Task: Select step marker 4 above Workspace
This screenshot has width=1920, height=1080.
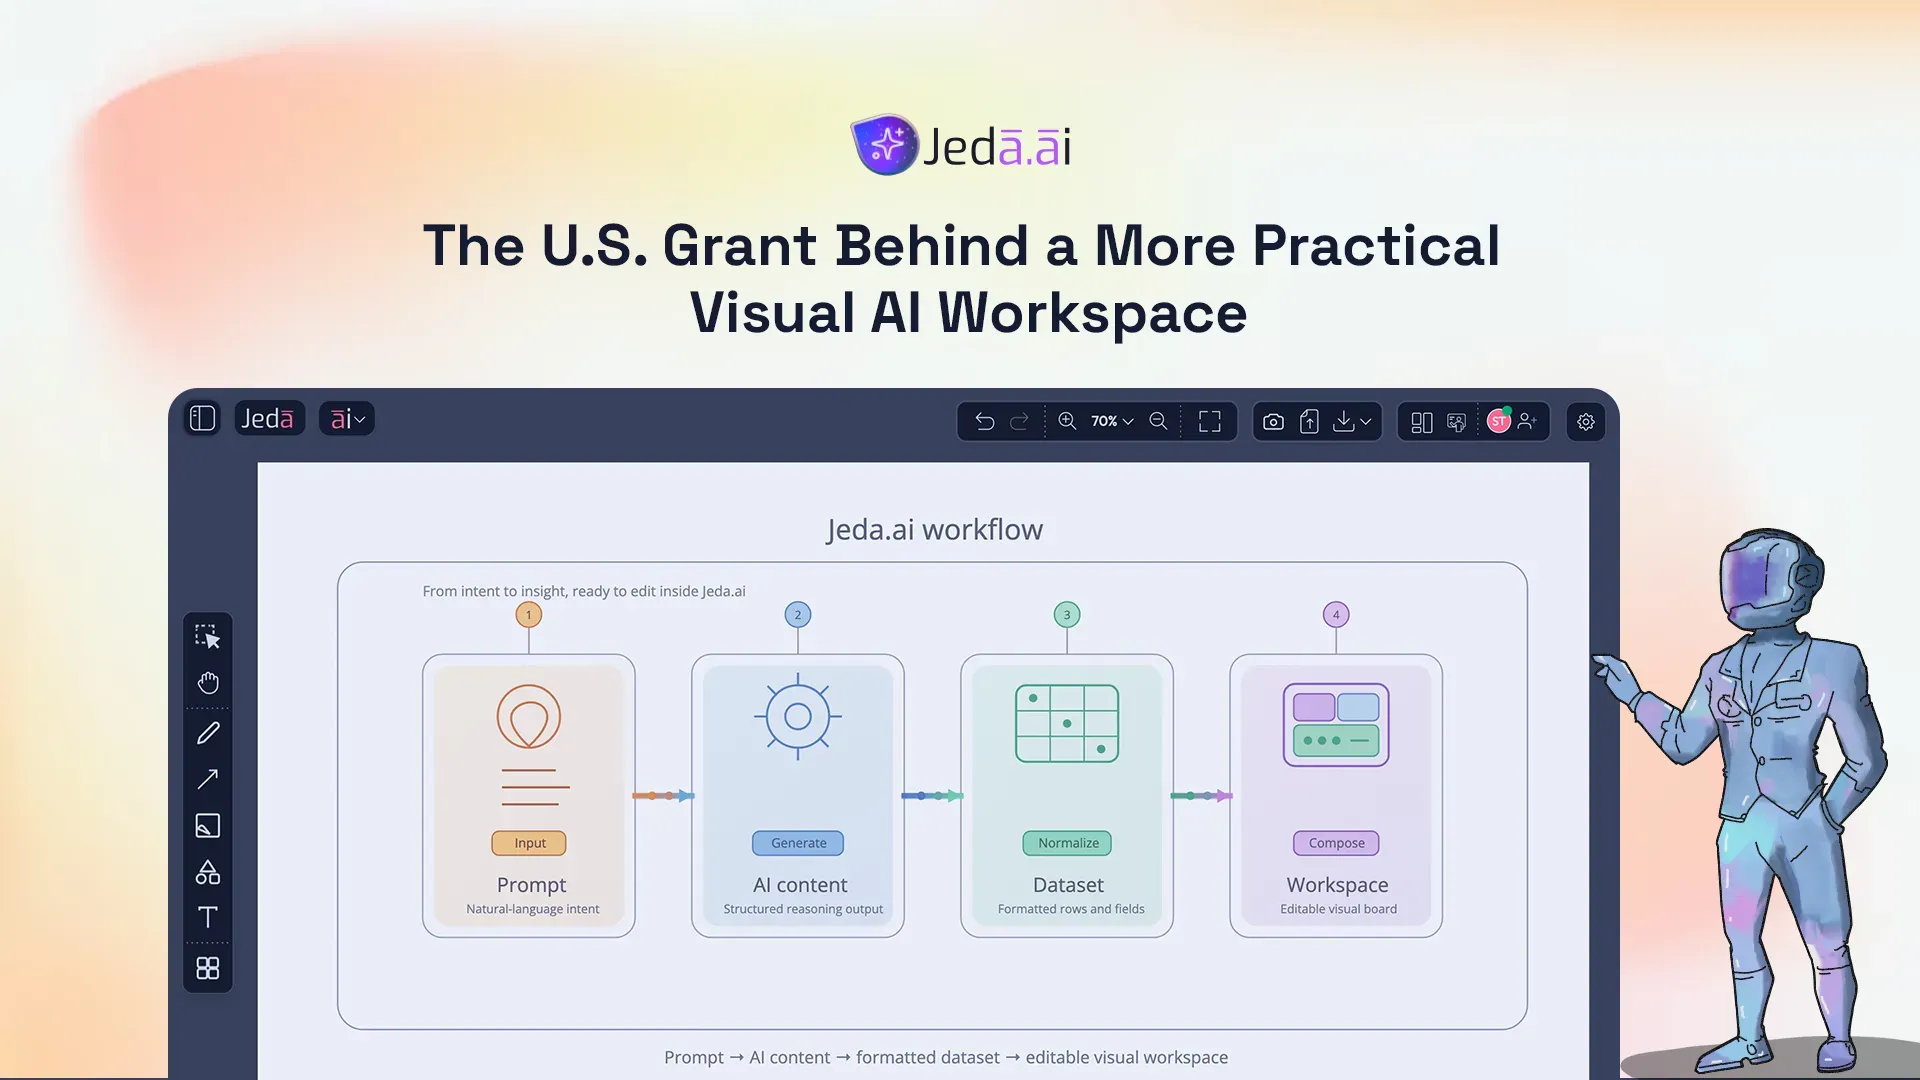Action: (1336, 615)
